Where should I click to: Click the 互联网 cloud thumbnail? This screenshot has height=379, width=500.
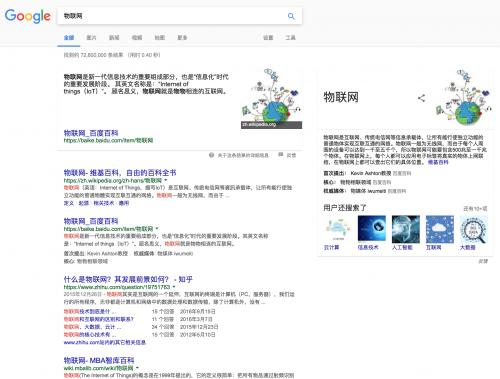(440, 229)
